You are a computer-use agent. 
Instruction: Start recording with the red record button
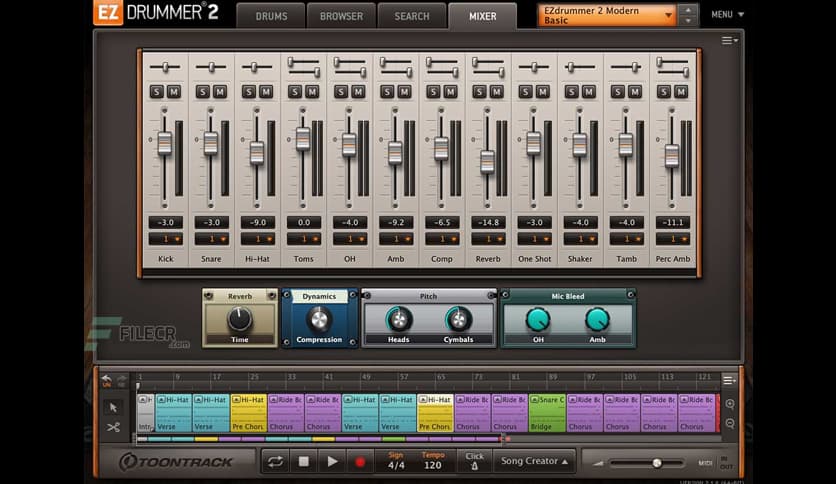pyautogui.click(x=360, y=462)
